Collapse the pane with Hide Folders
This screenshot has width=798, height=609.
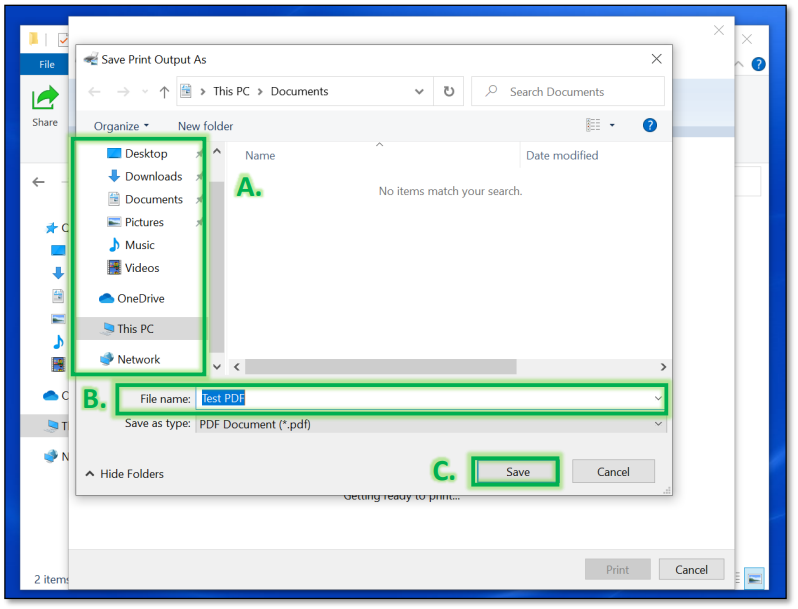click(124, 474)
